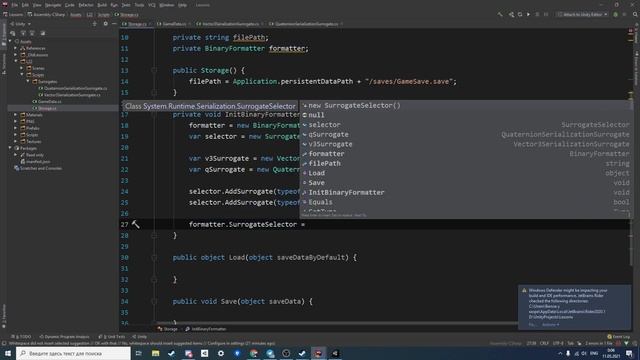Choose 'Equals' completion suggestion

coord(465,202)
